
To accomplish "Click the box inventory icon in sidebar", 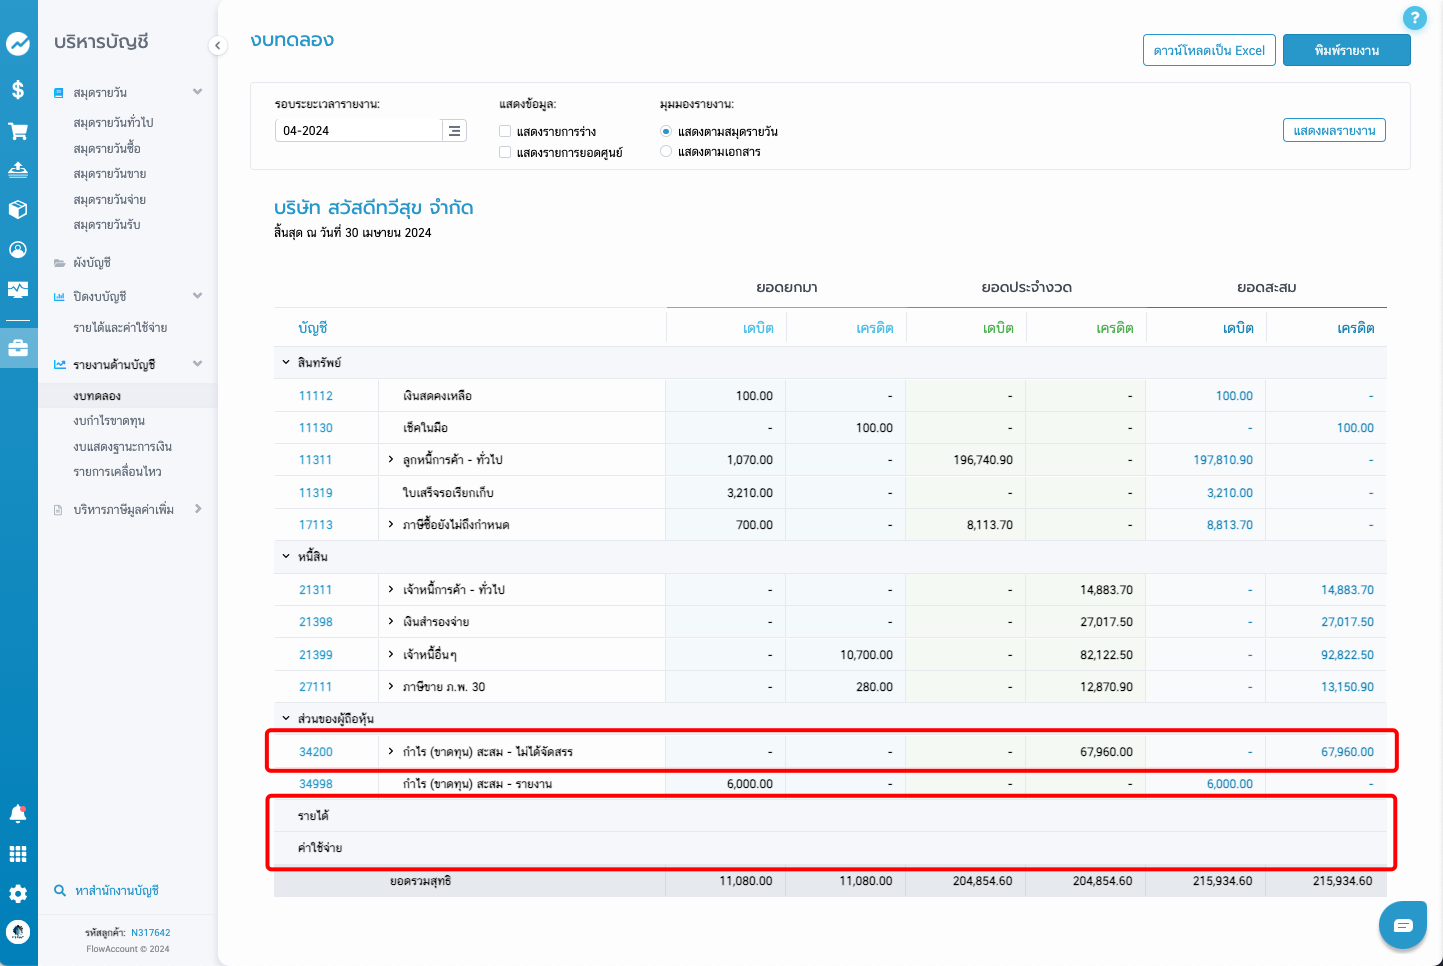I will click(x=18, y=210).
